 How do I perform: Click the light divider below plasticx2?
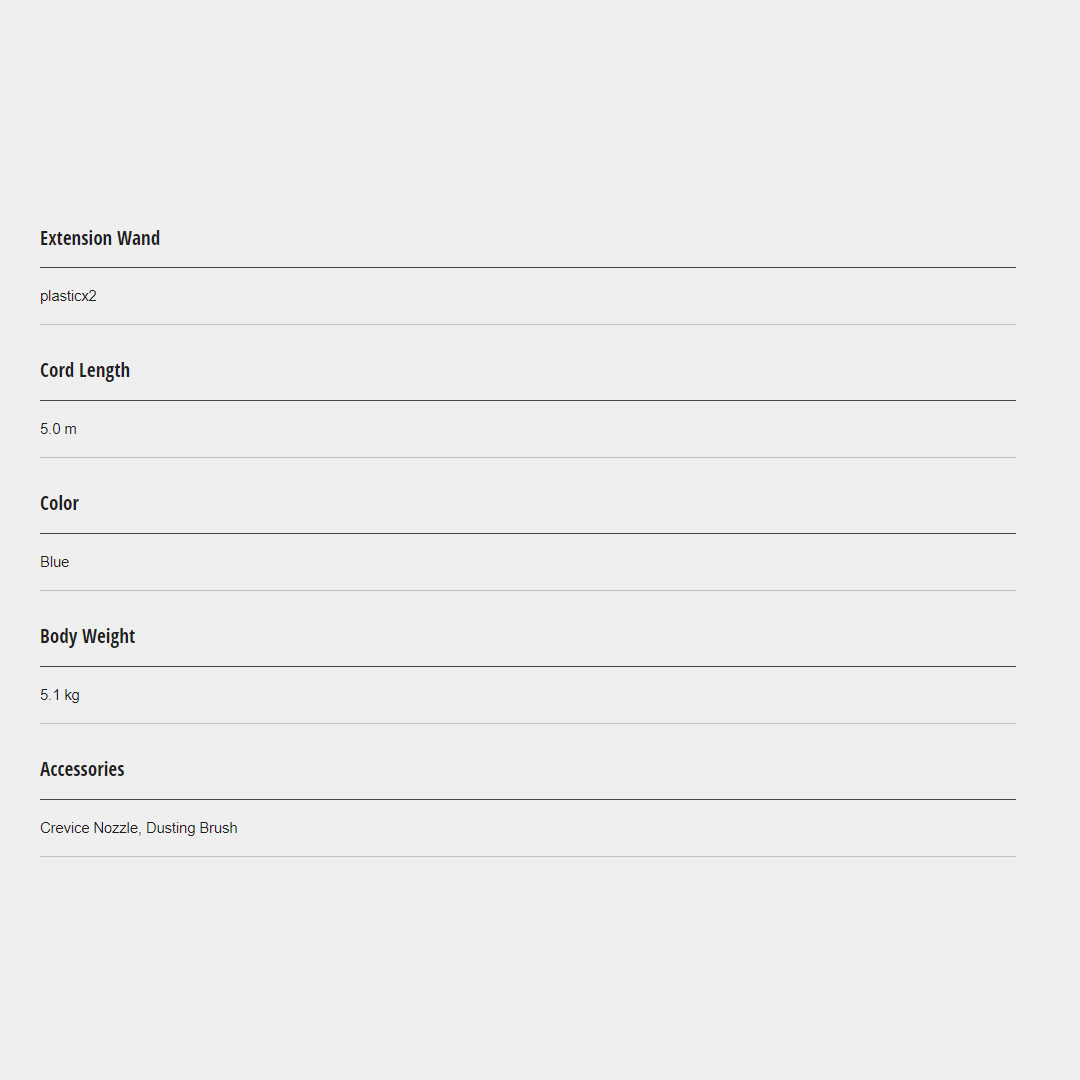coord(528,324)
